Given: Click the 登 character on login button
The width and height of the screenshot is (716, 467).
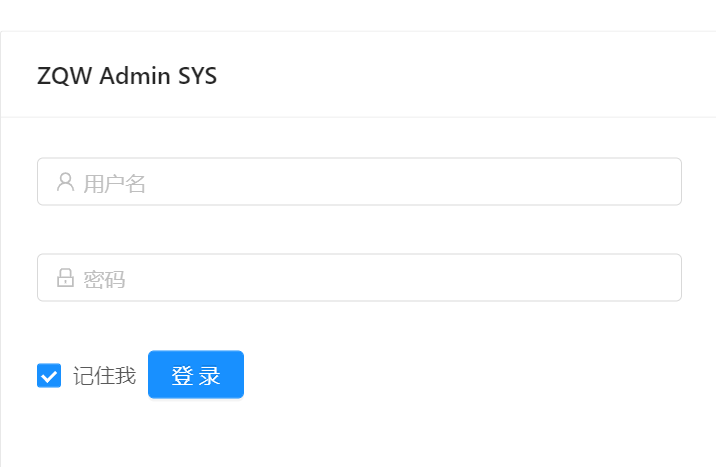Looking at the screenshot, I should (x=182, y=376).
